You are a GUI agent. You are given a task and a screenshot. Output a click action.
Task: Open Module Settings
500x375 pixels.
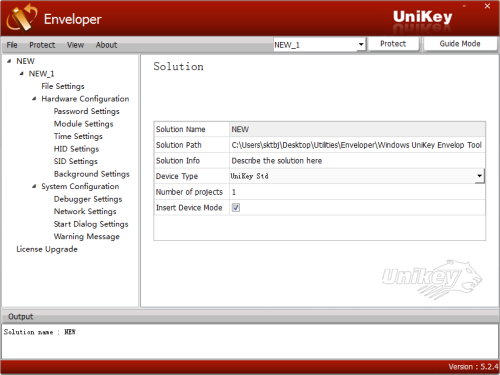click(83, 124)
